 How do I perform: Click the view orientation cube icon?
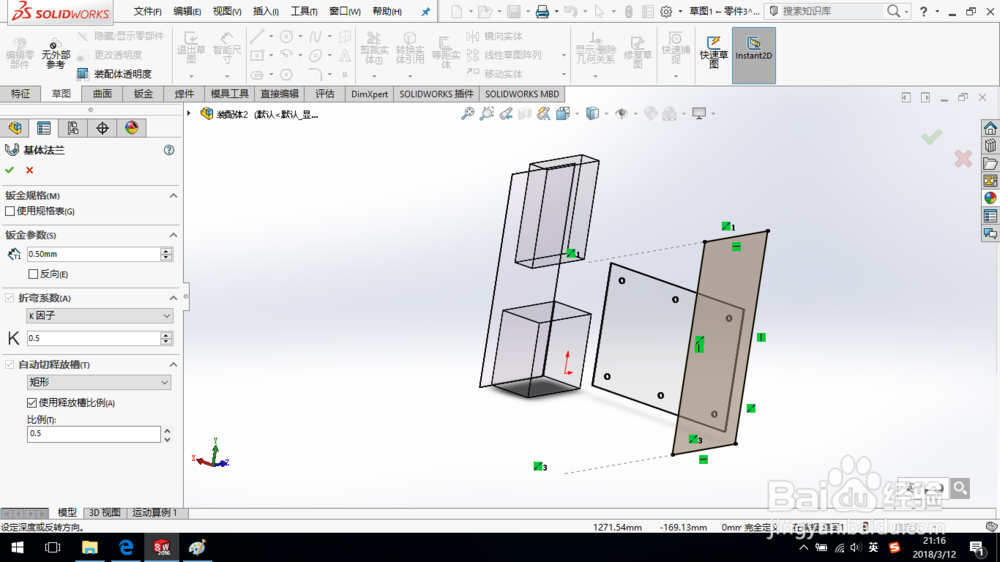point(562,114)
